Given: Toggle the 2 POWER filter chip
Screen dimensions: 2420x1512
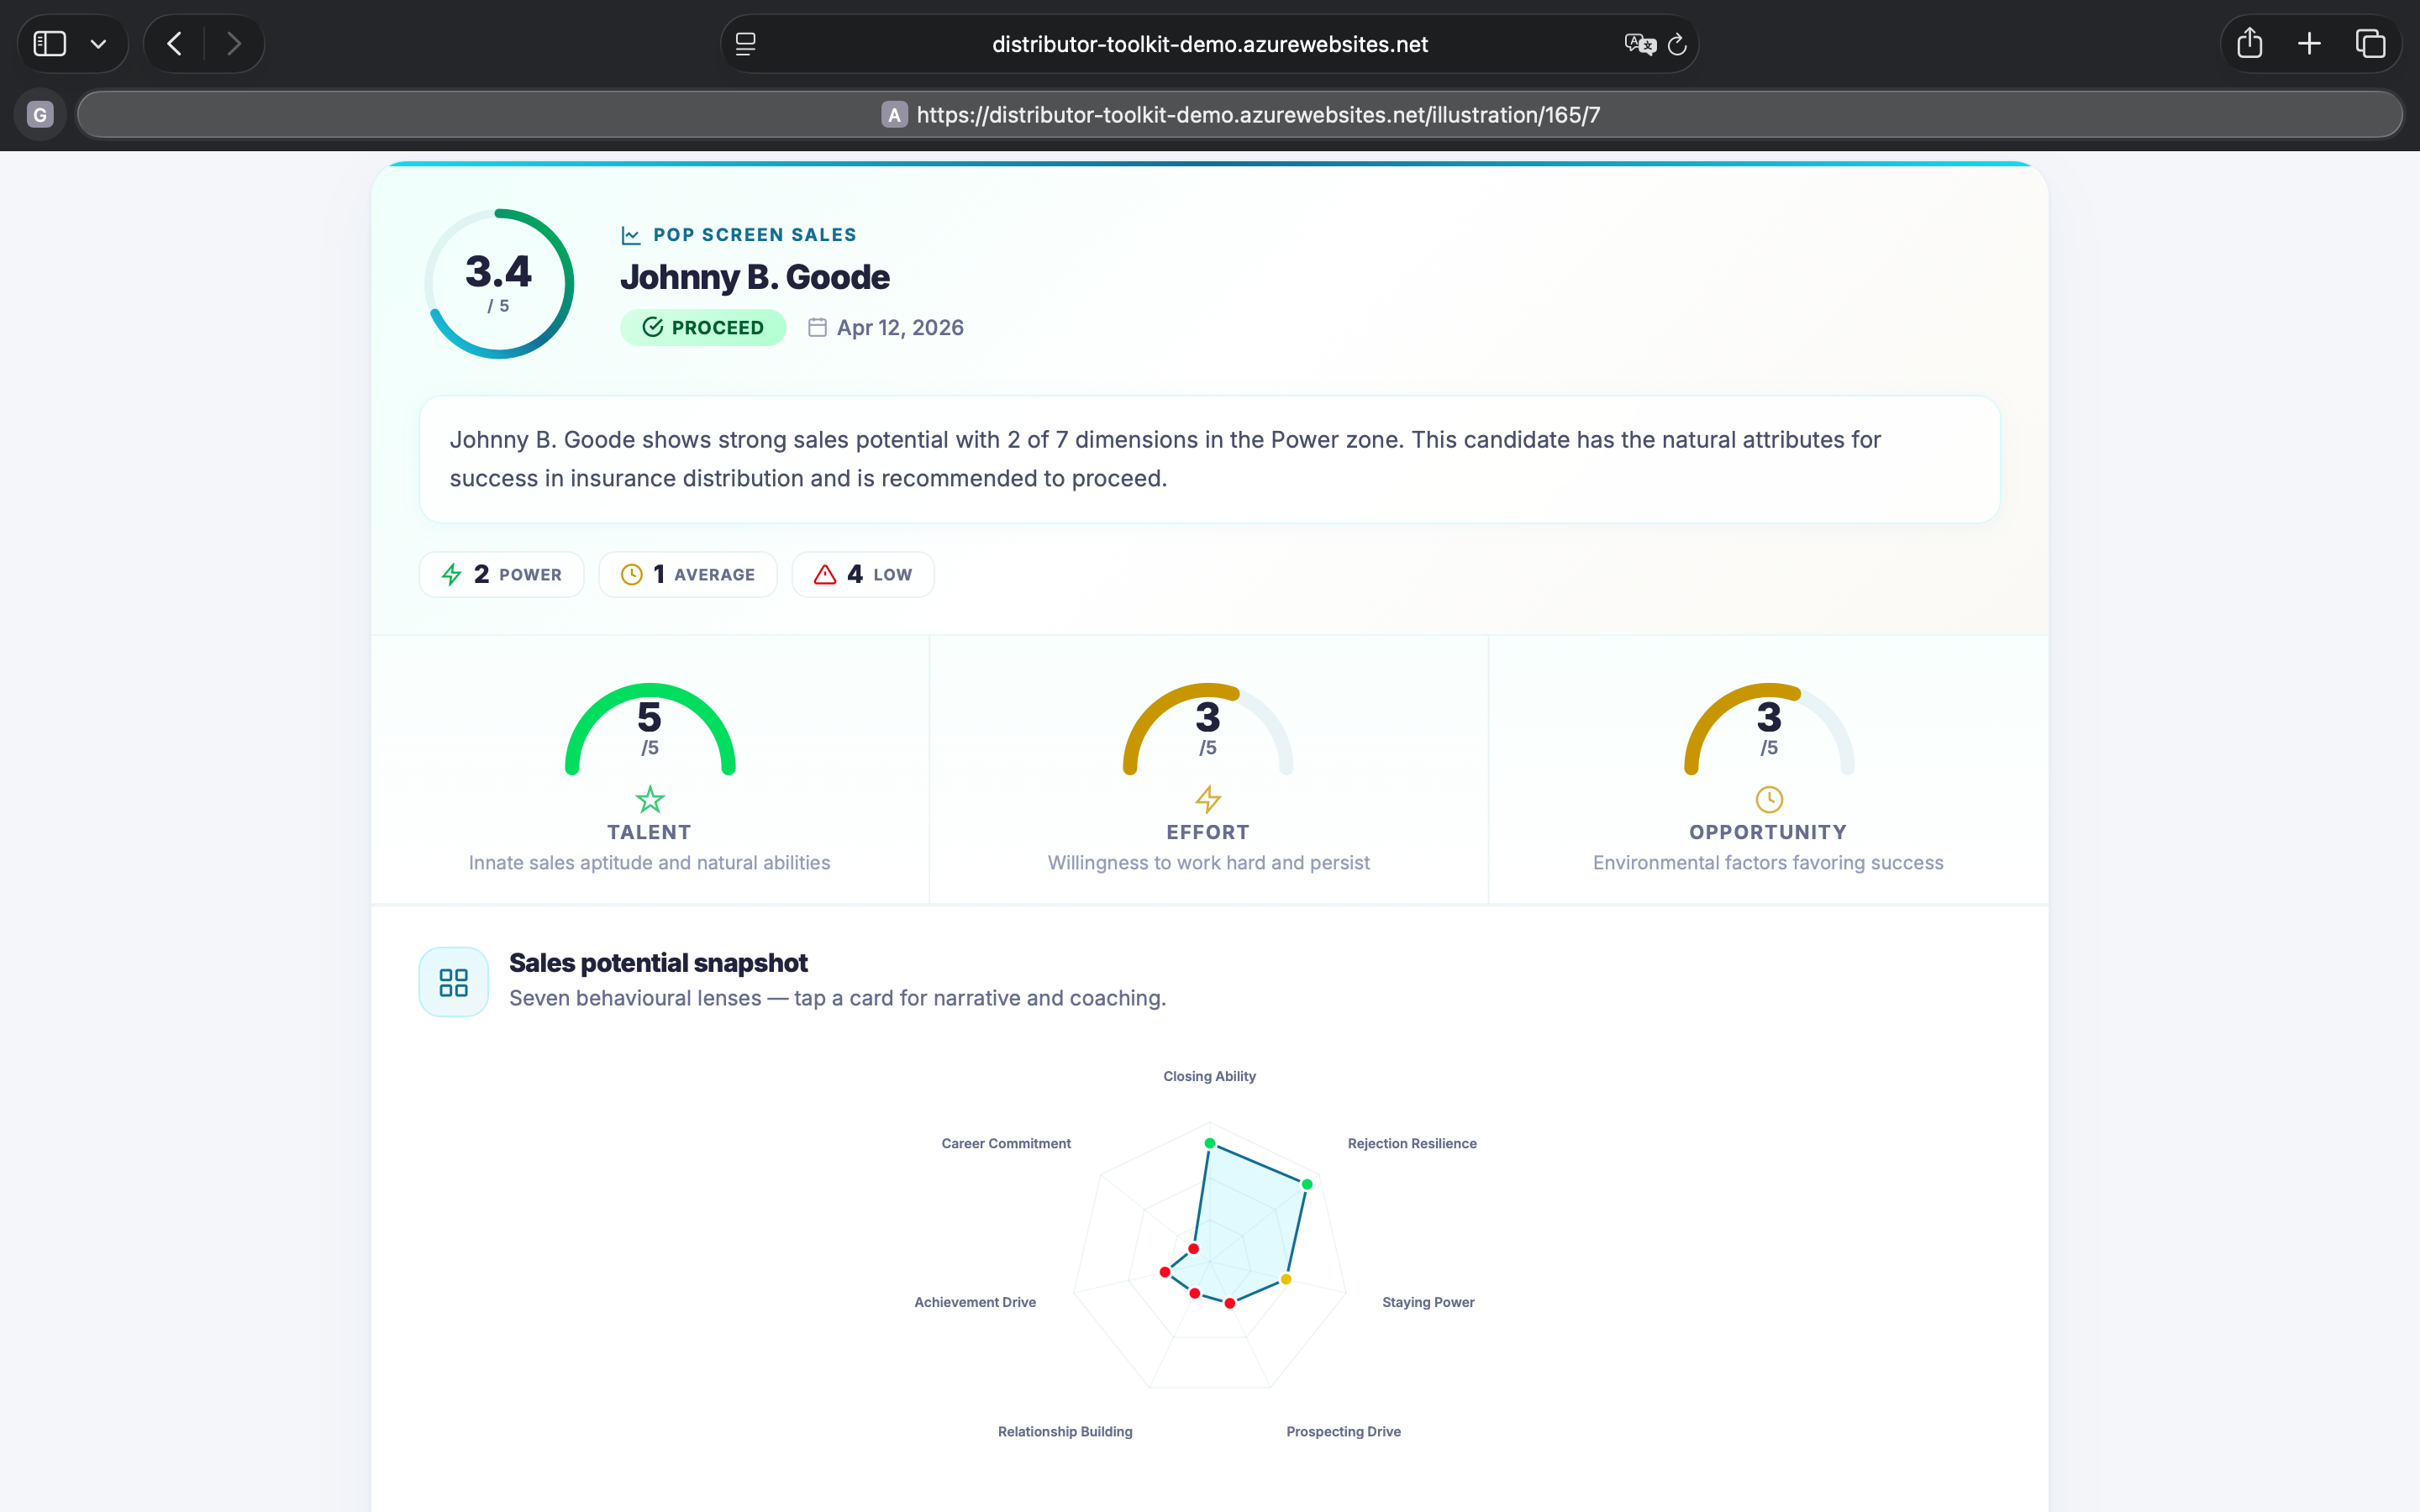Looking at the screenshot, I should pyautogui.click(x=500, y=573).
